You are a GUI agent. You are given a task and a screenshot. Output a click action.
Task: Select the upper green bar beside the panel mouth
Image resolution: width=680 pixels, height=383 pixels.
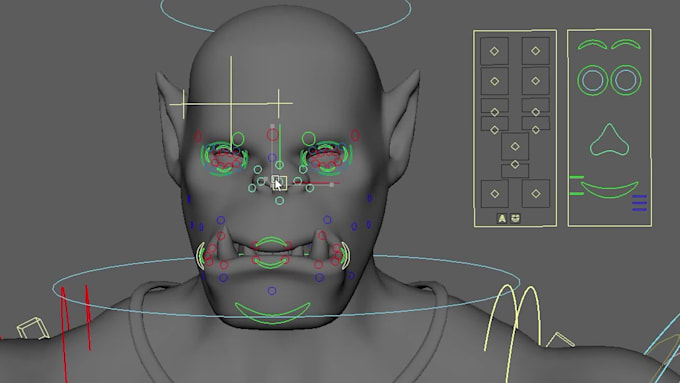577,177
